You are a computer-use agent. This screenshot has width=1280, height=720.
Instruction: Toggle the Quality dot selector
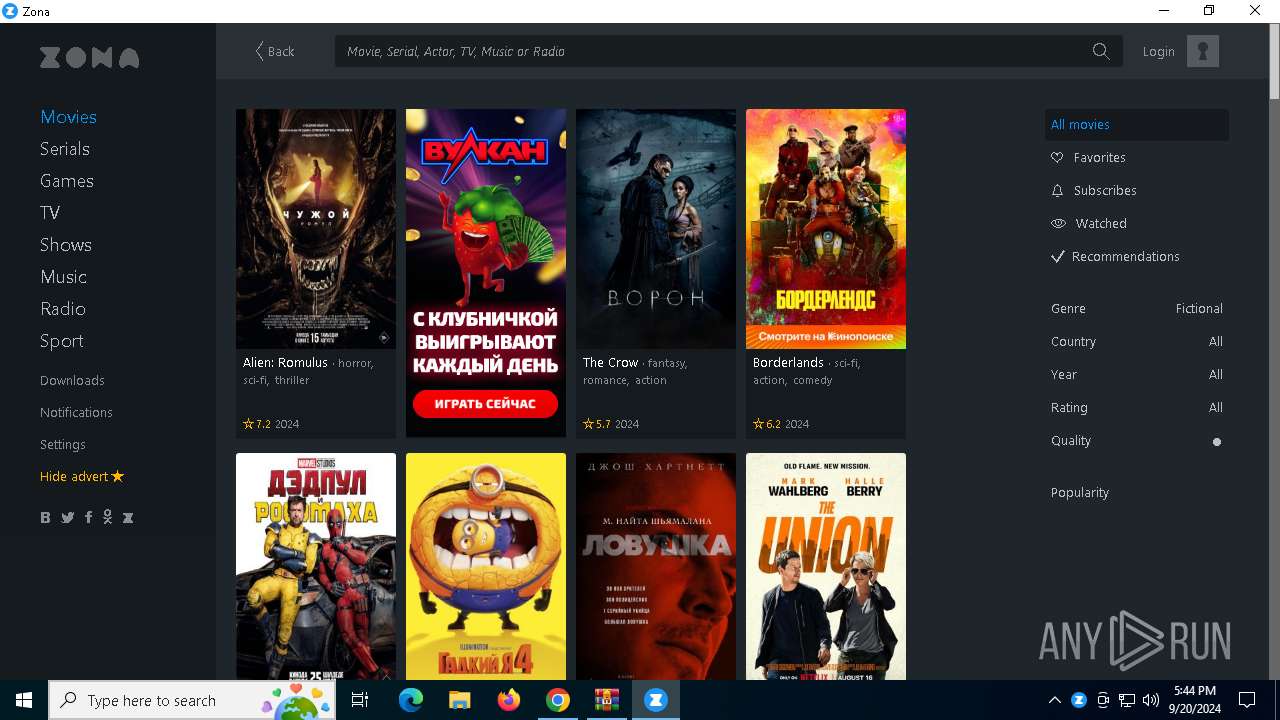tap(1217, 441)
